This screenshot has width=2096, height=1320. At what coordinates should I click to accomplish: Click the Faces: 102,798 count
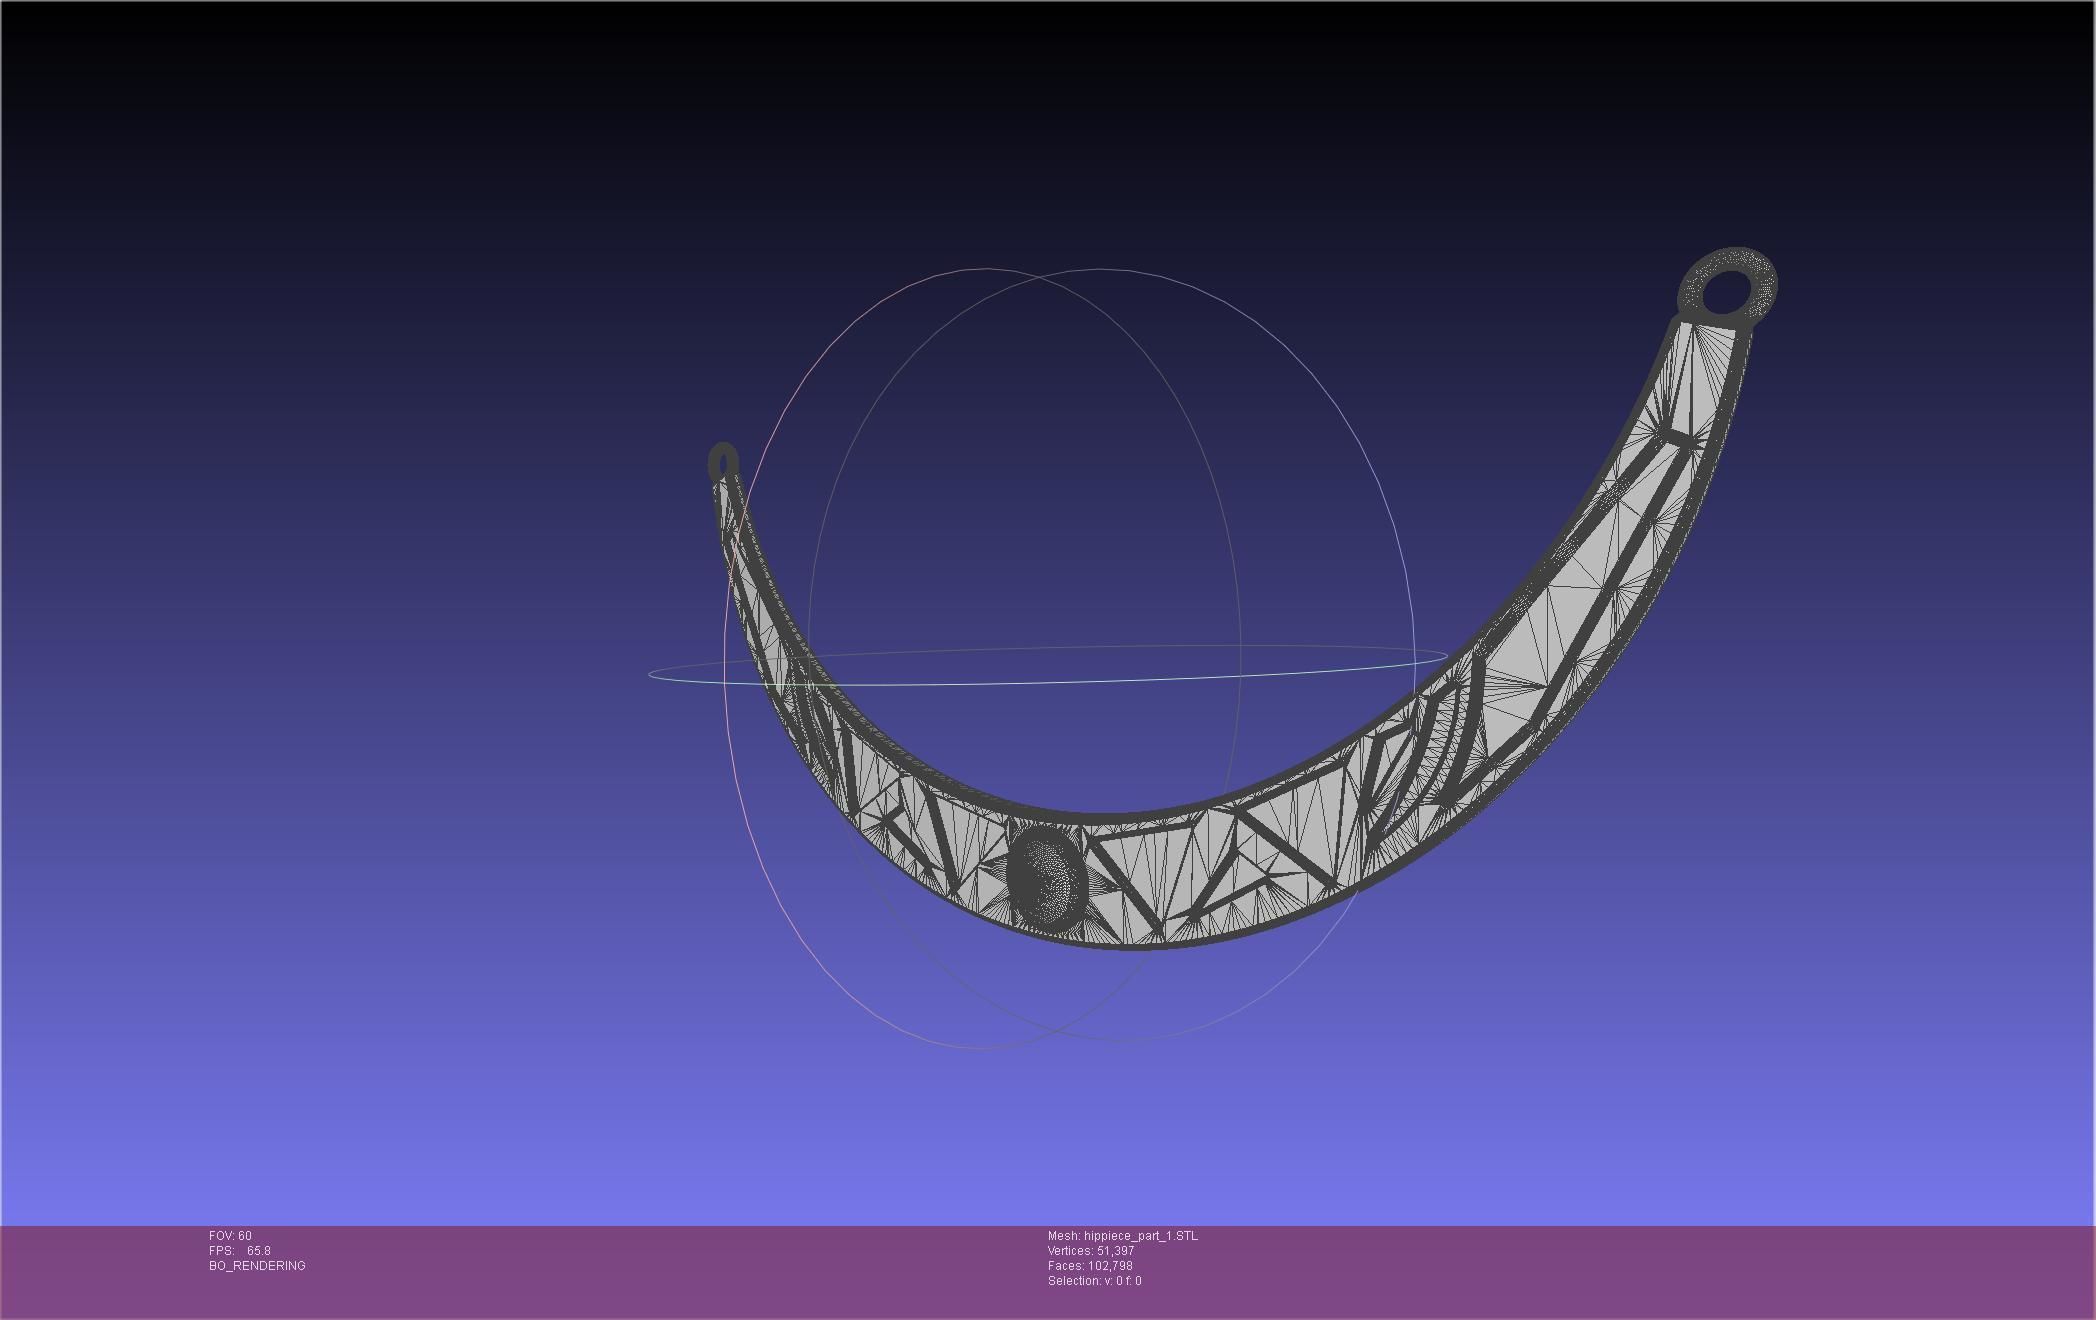(x=1090, y=1266)
